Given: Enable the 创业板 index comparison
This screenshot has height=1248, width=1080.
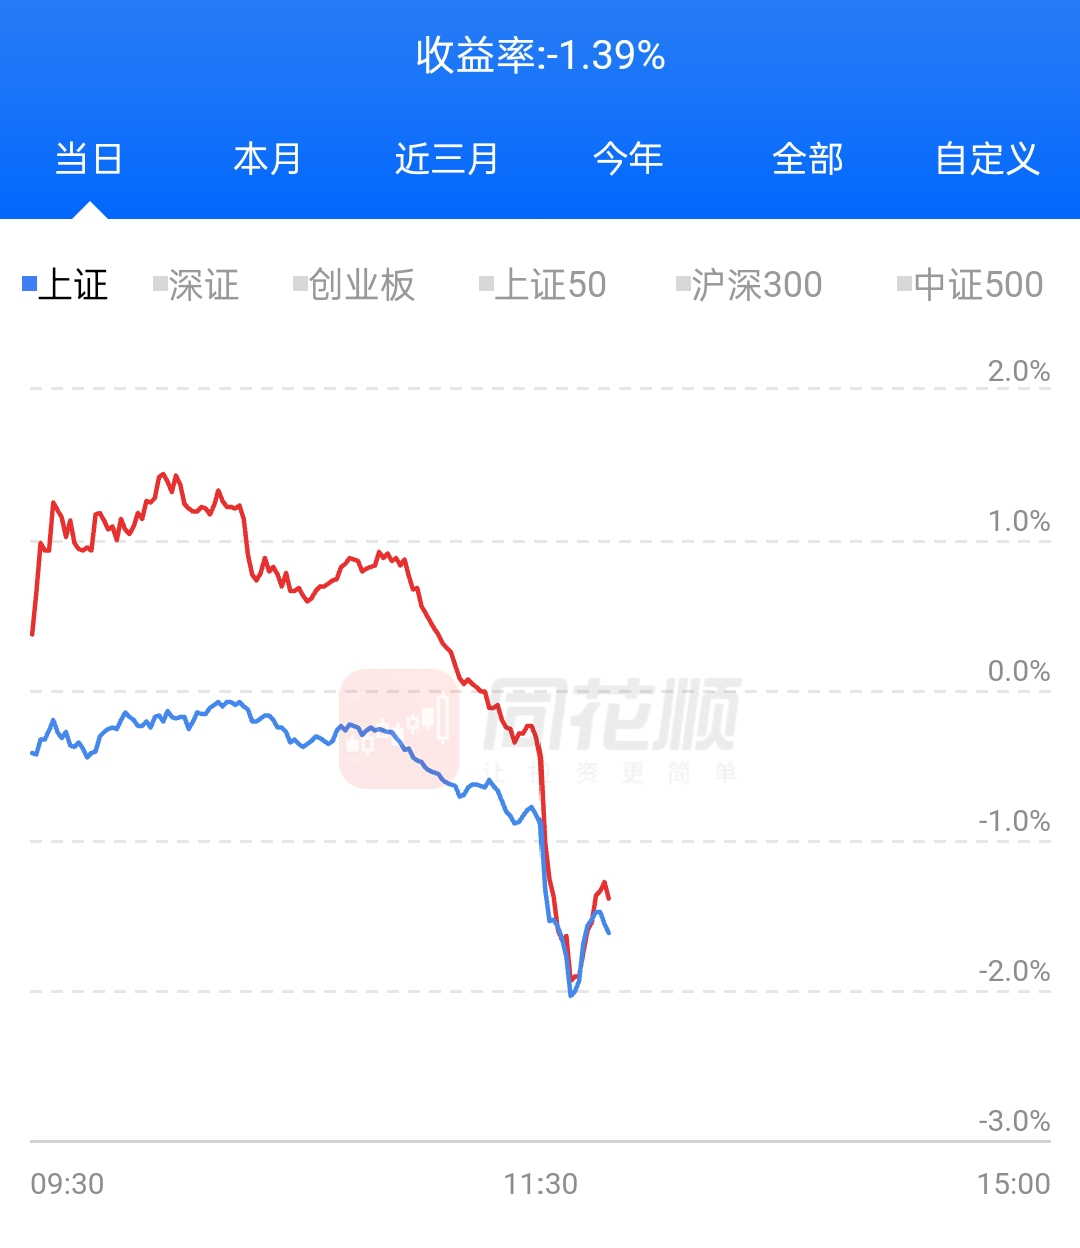Looking at the screenshot, I should (354, 285).
